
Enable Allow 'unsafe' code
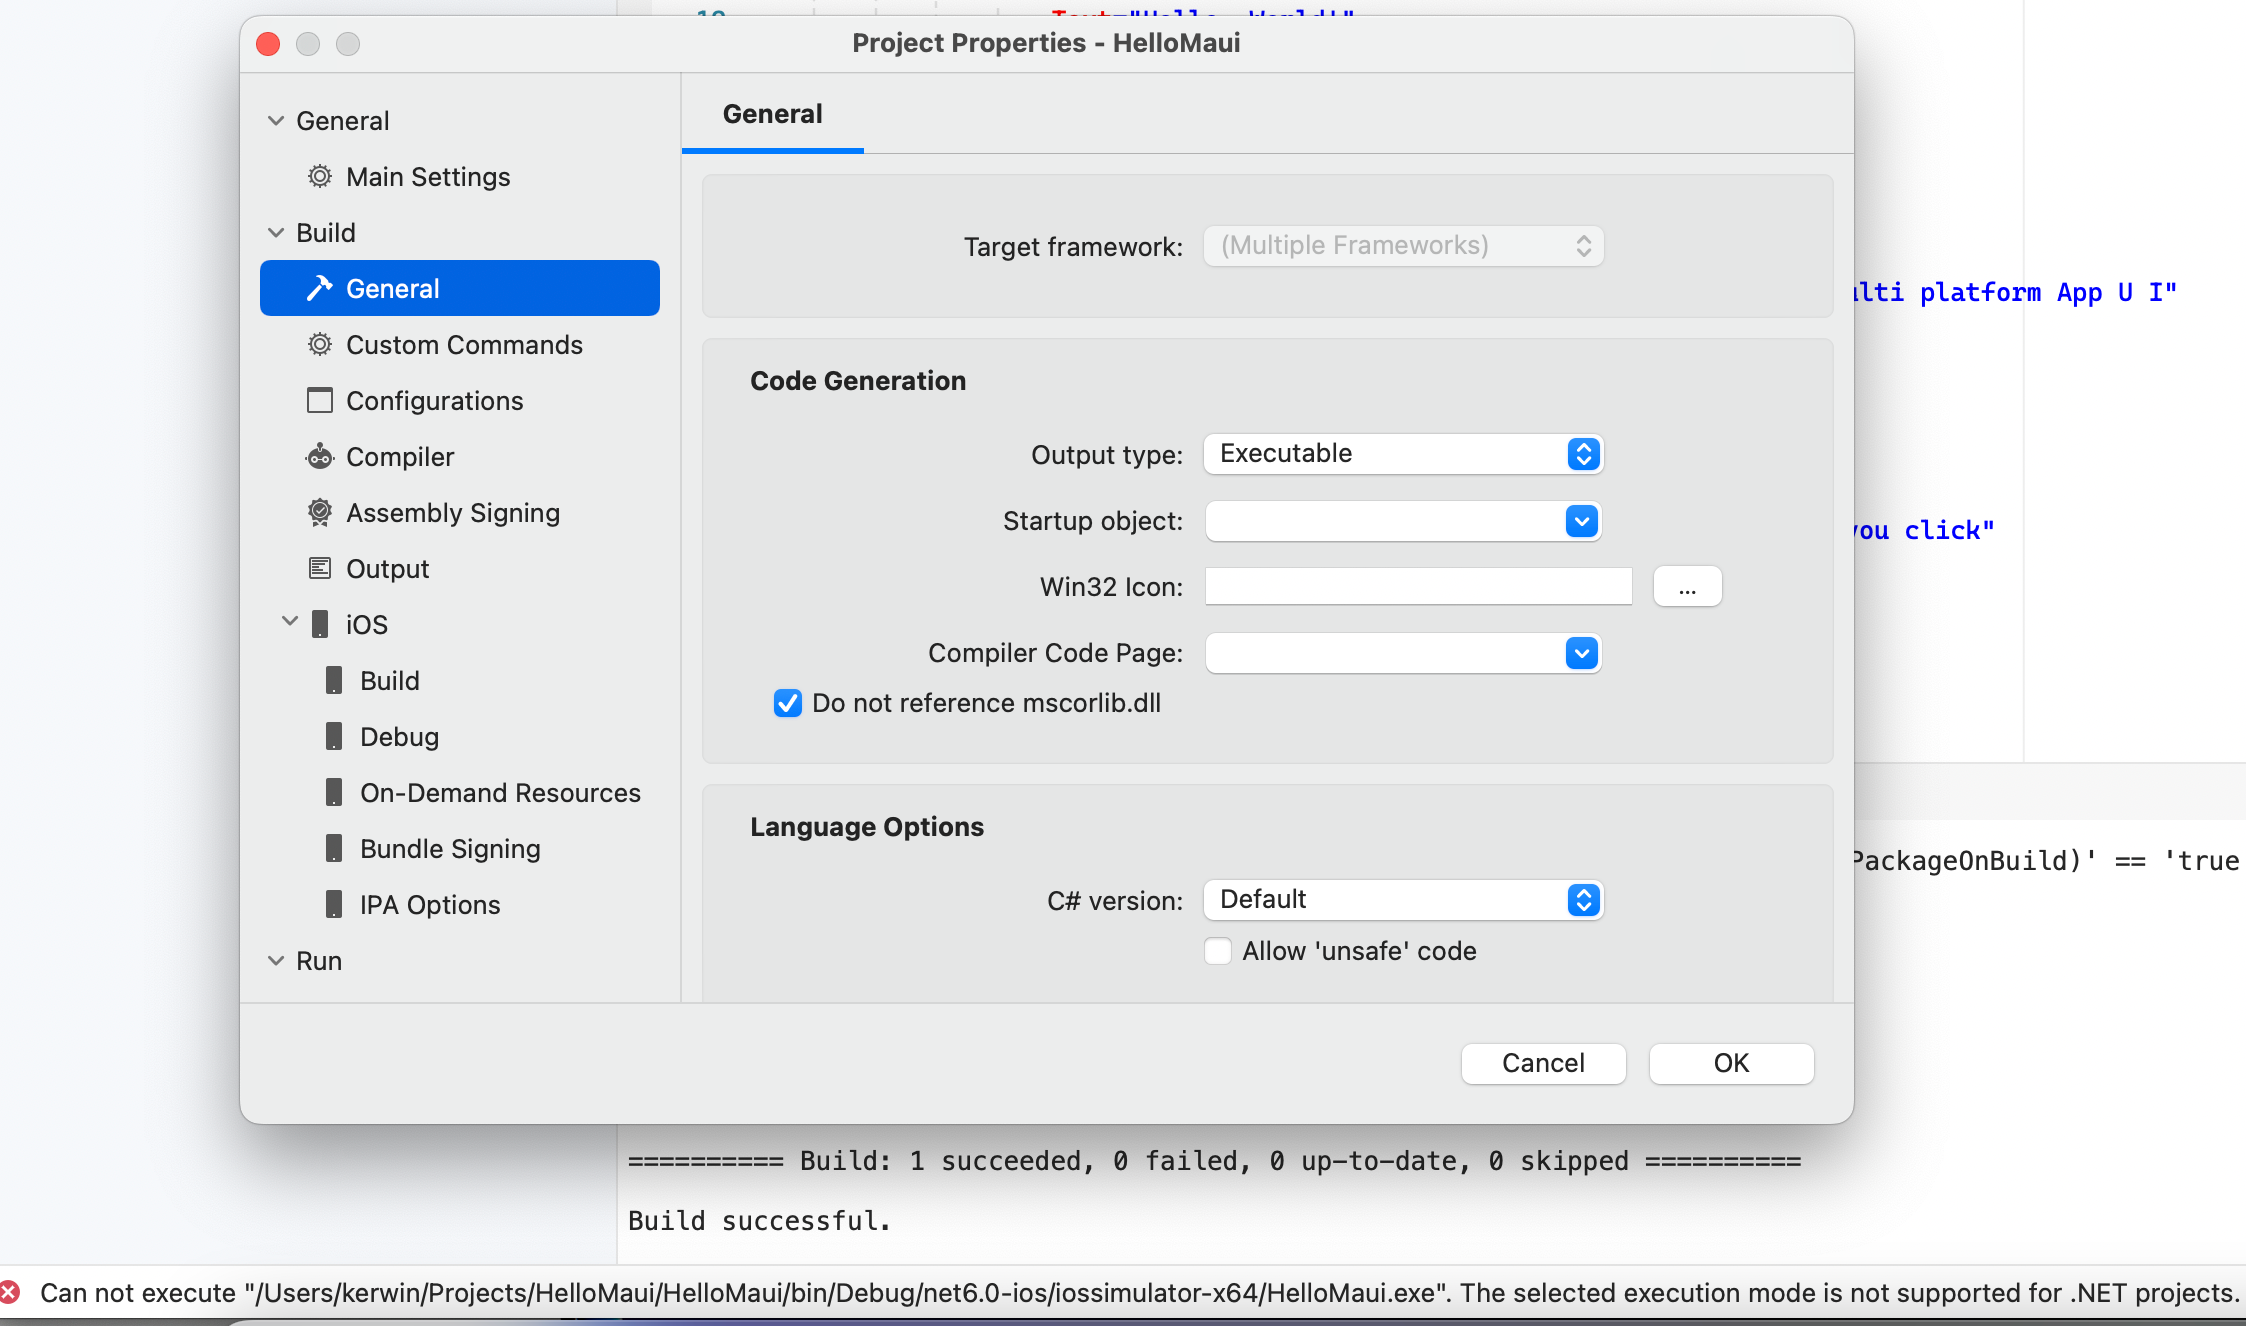click(1218, 951)
